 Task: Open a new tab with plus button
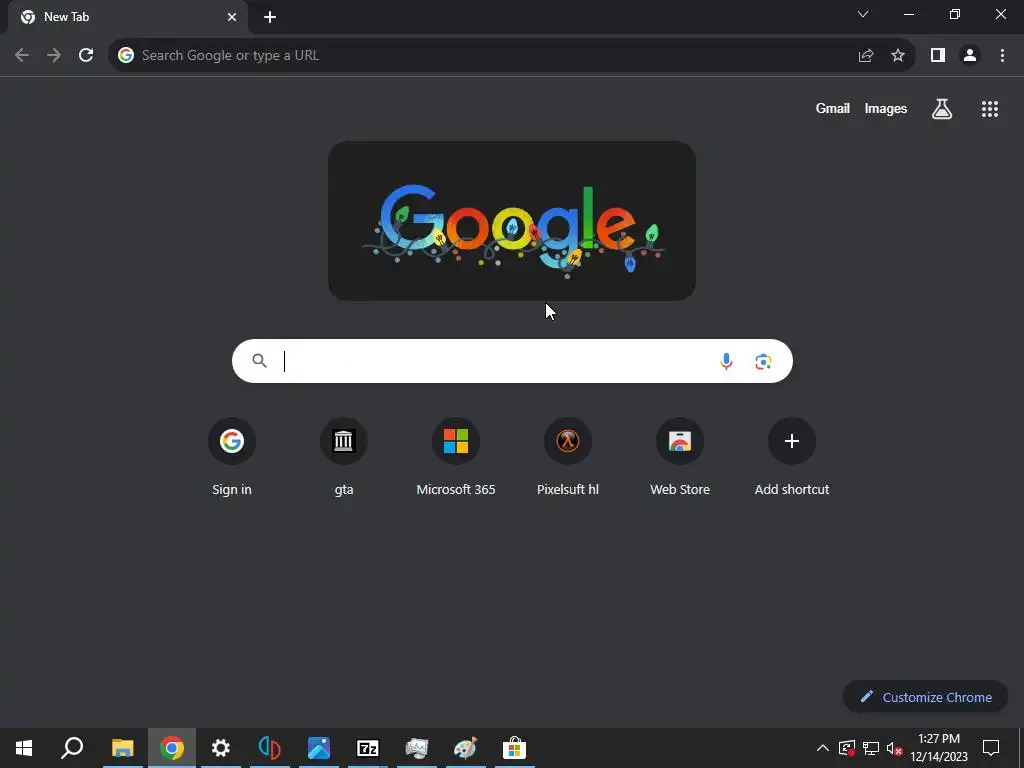(270, 17)
